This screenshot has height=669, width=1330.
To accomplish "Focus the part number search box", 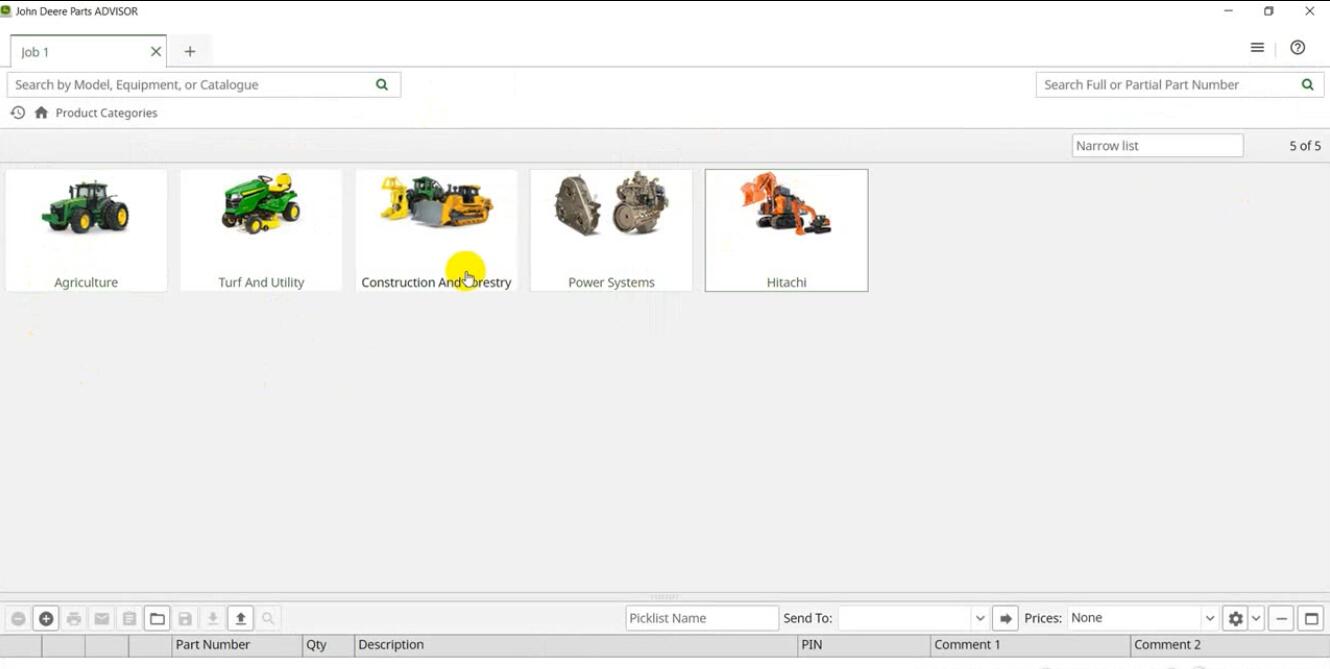I will 1180,85.
